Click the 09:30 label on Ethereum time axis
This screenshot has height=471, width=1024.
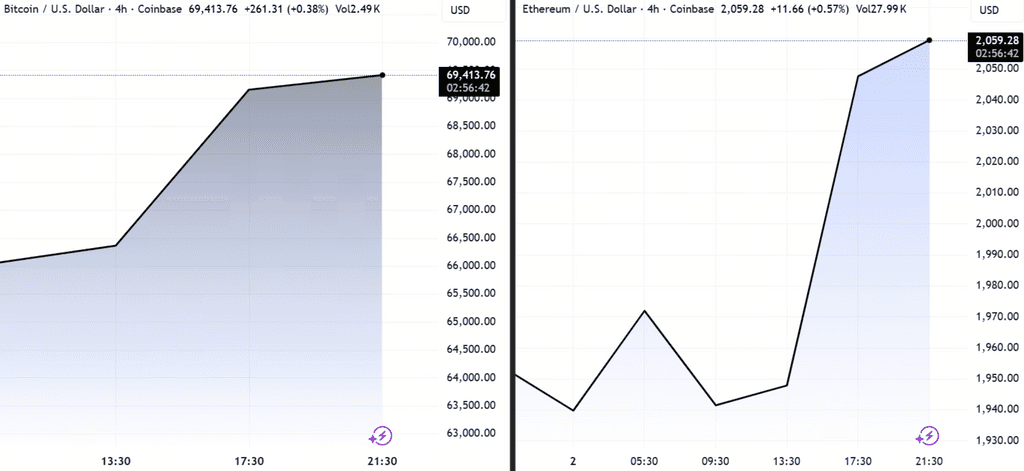[715, 460]
